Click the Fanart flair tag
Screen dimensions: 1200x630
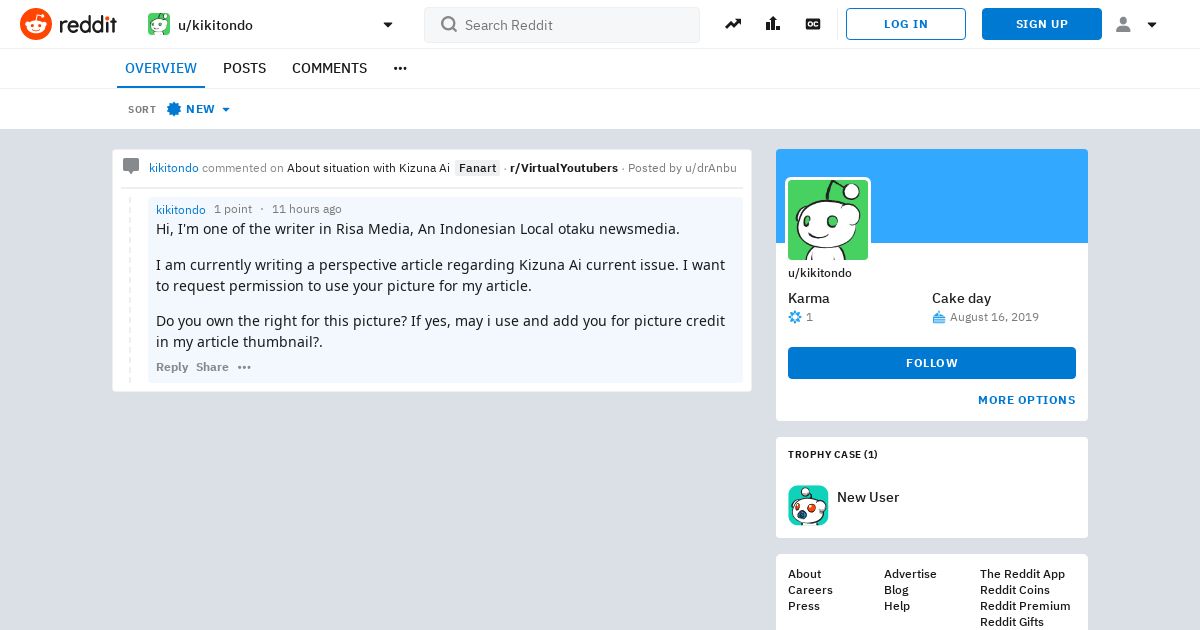(x=478, y=168)
